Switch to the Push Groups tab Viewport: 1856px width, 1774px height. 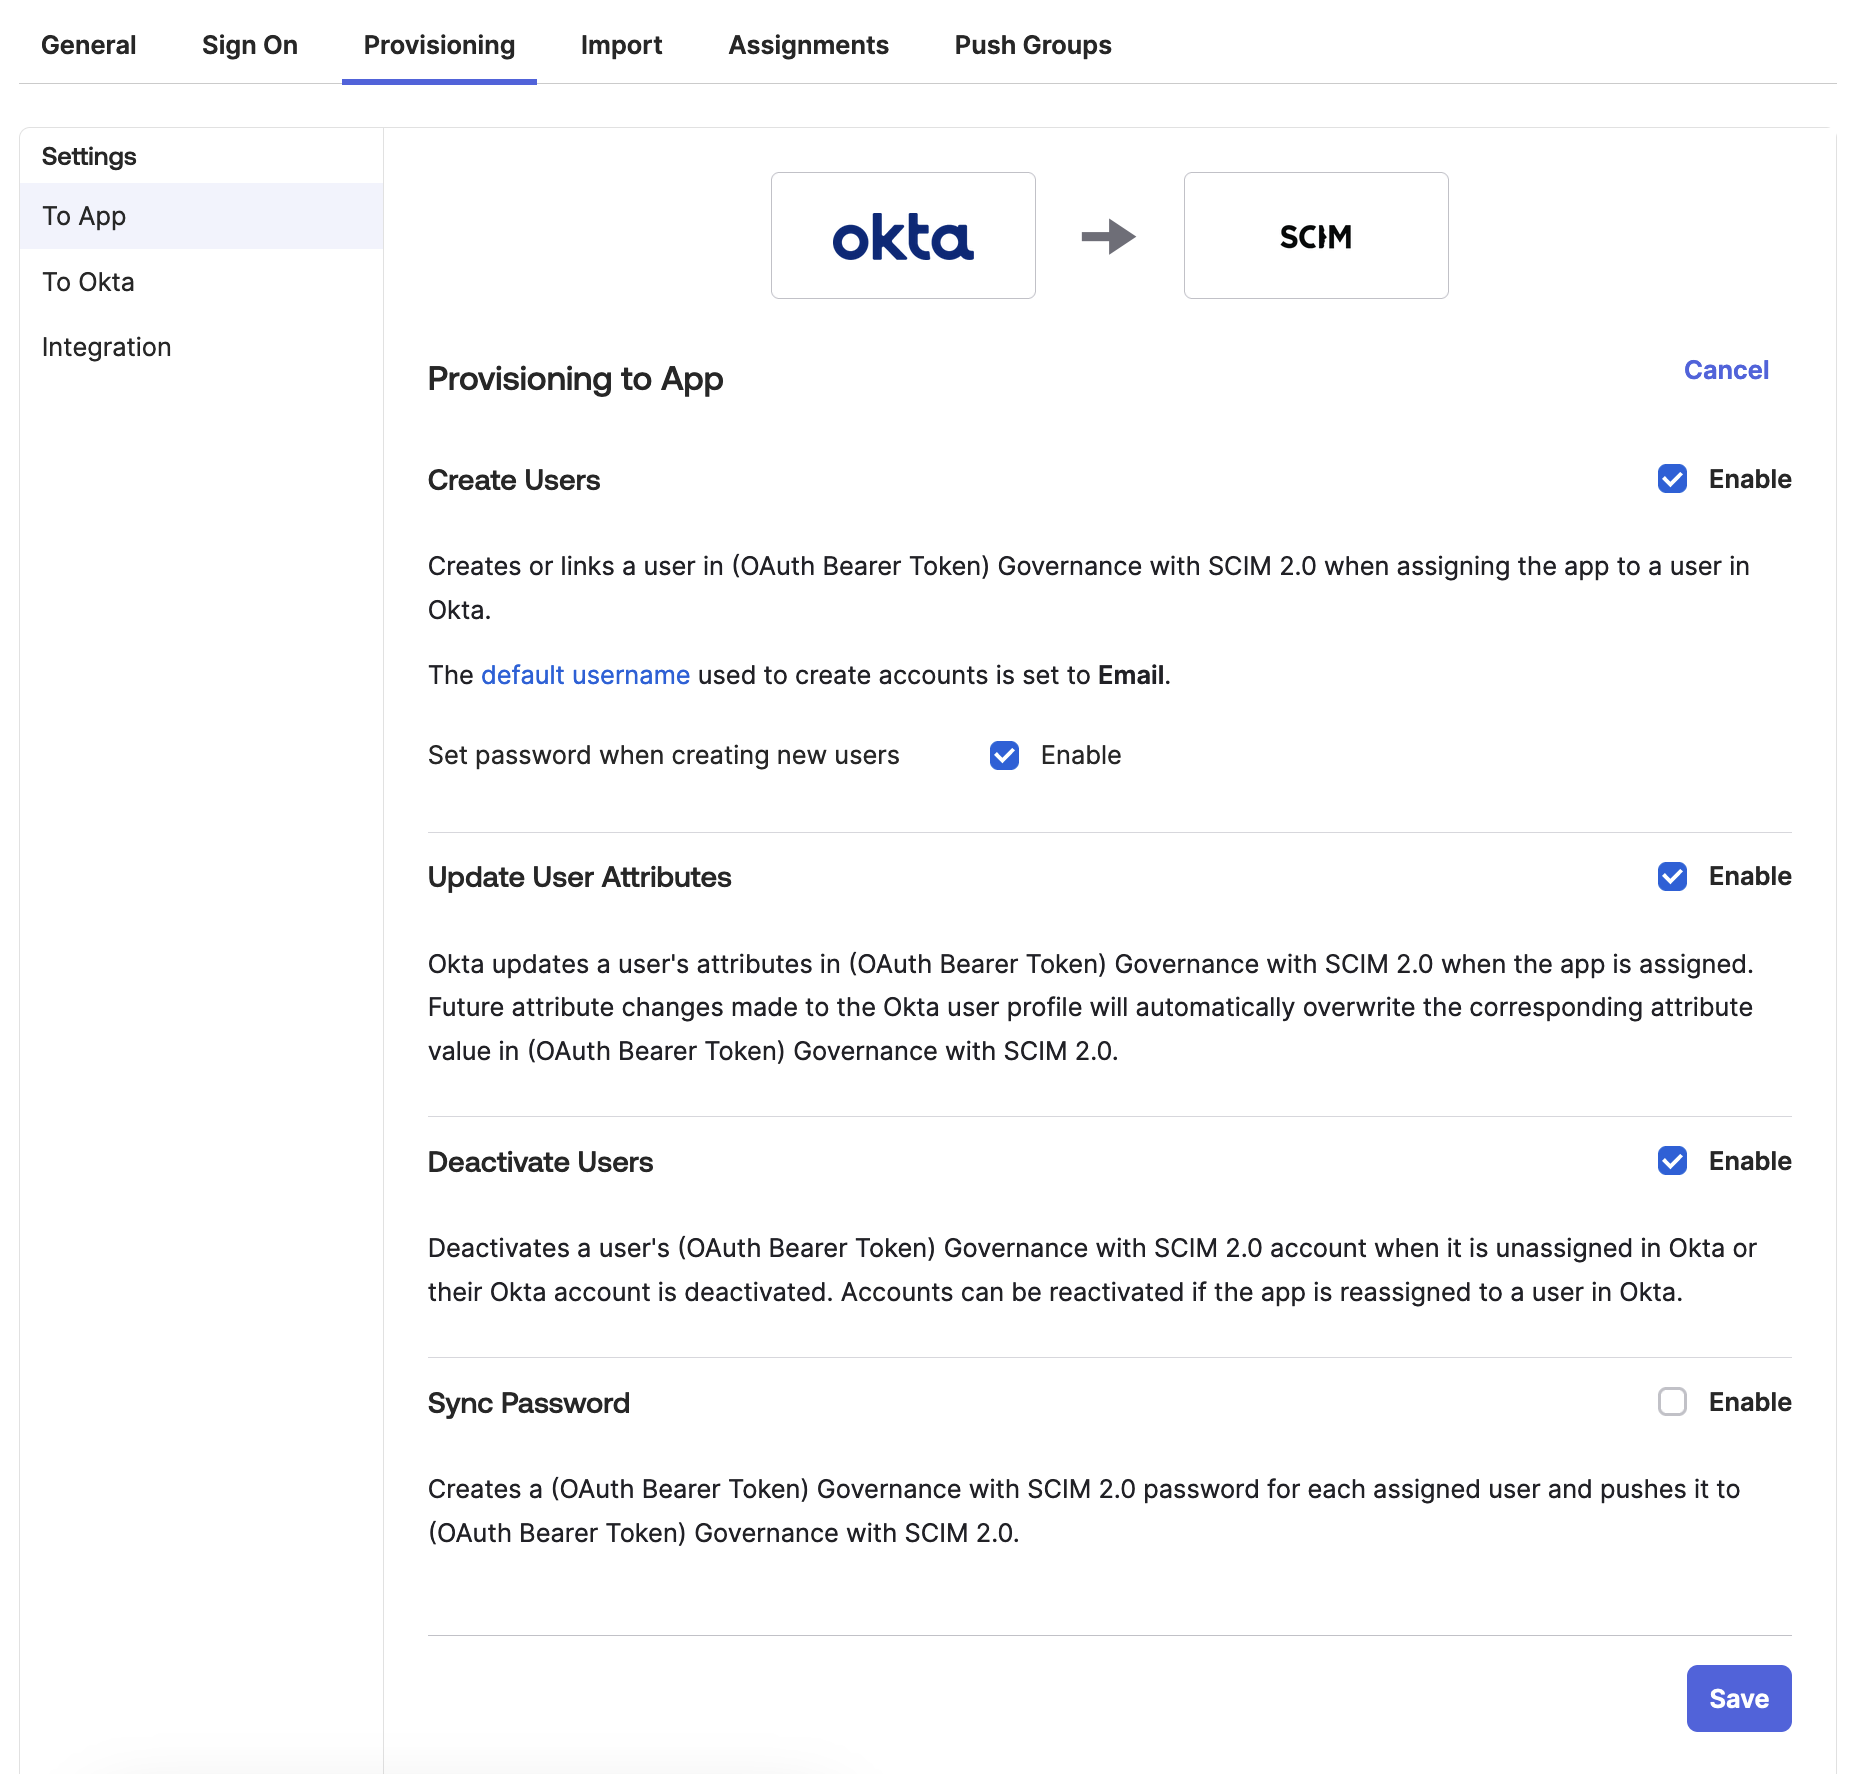pyautogui.click(x=1033, y=45)
